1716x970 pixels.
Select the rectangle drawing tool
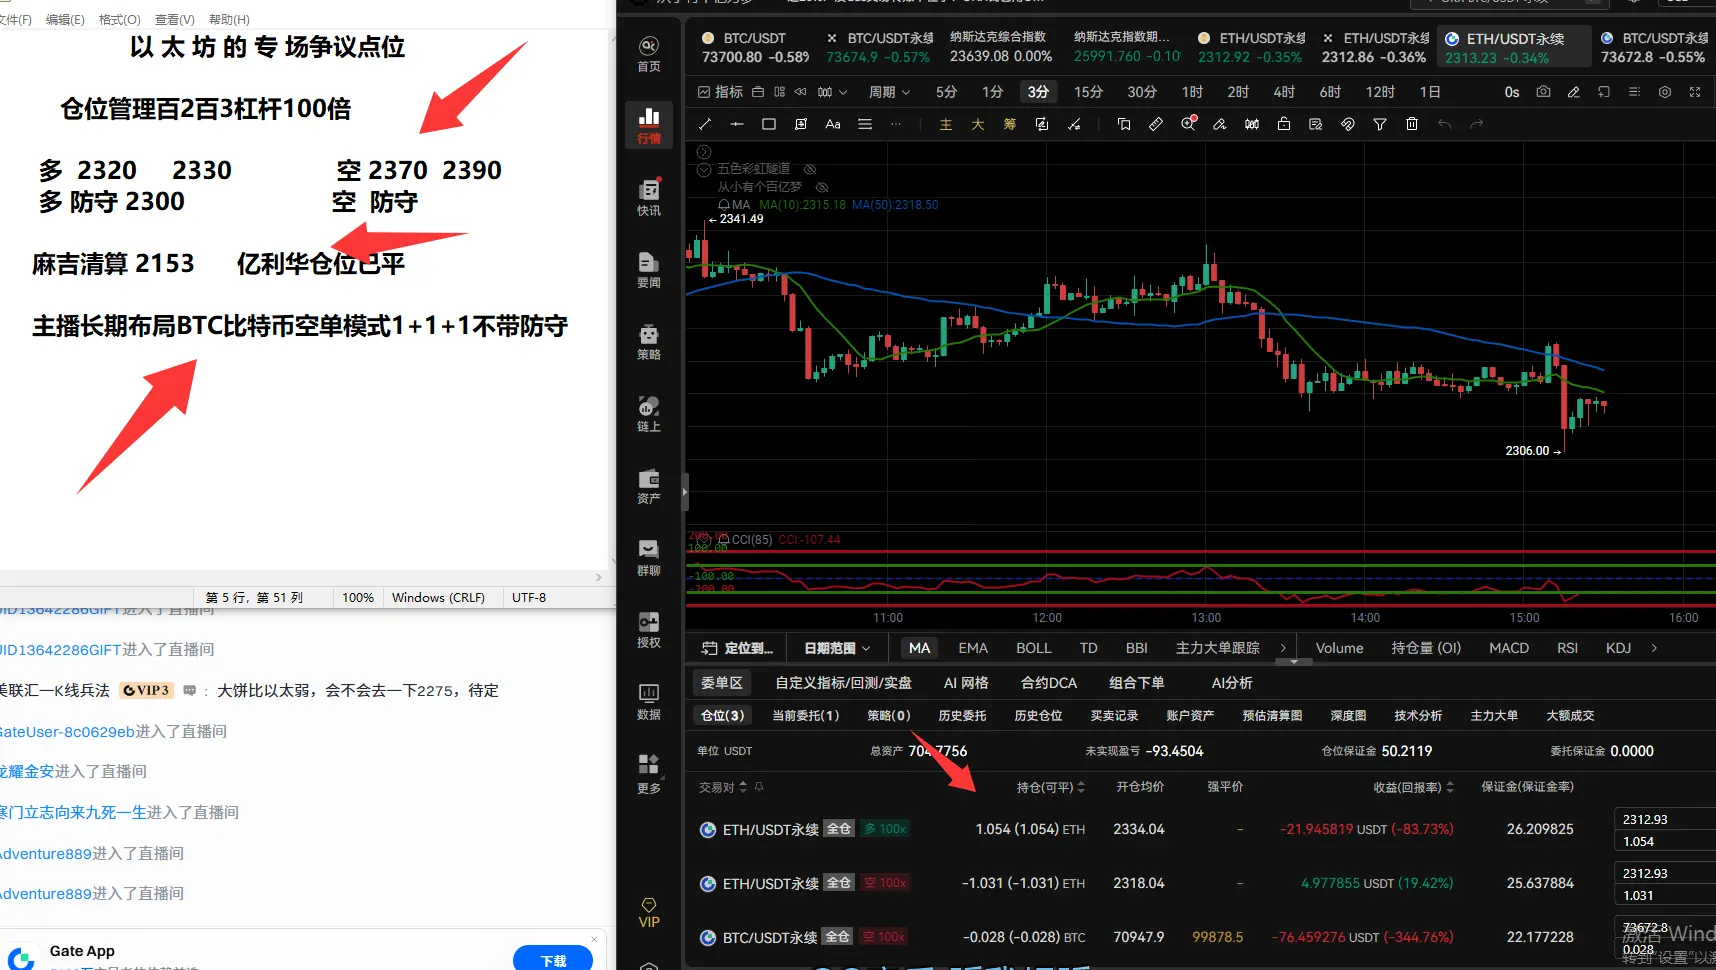[769, 124]
